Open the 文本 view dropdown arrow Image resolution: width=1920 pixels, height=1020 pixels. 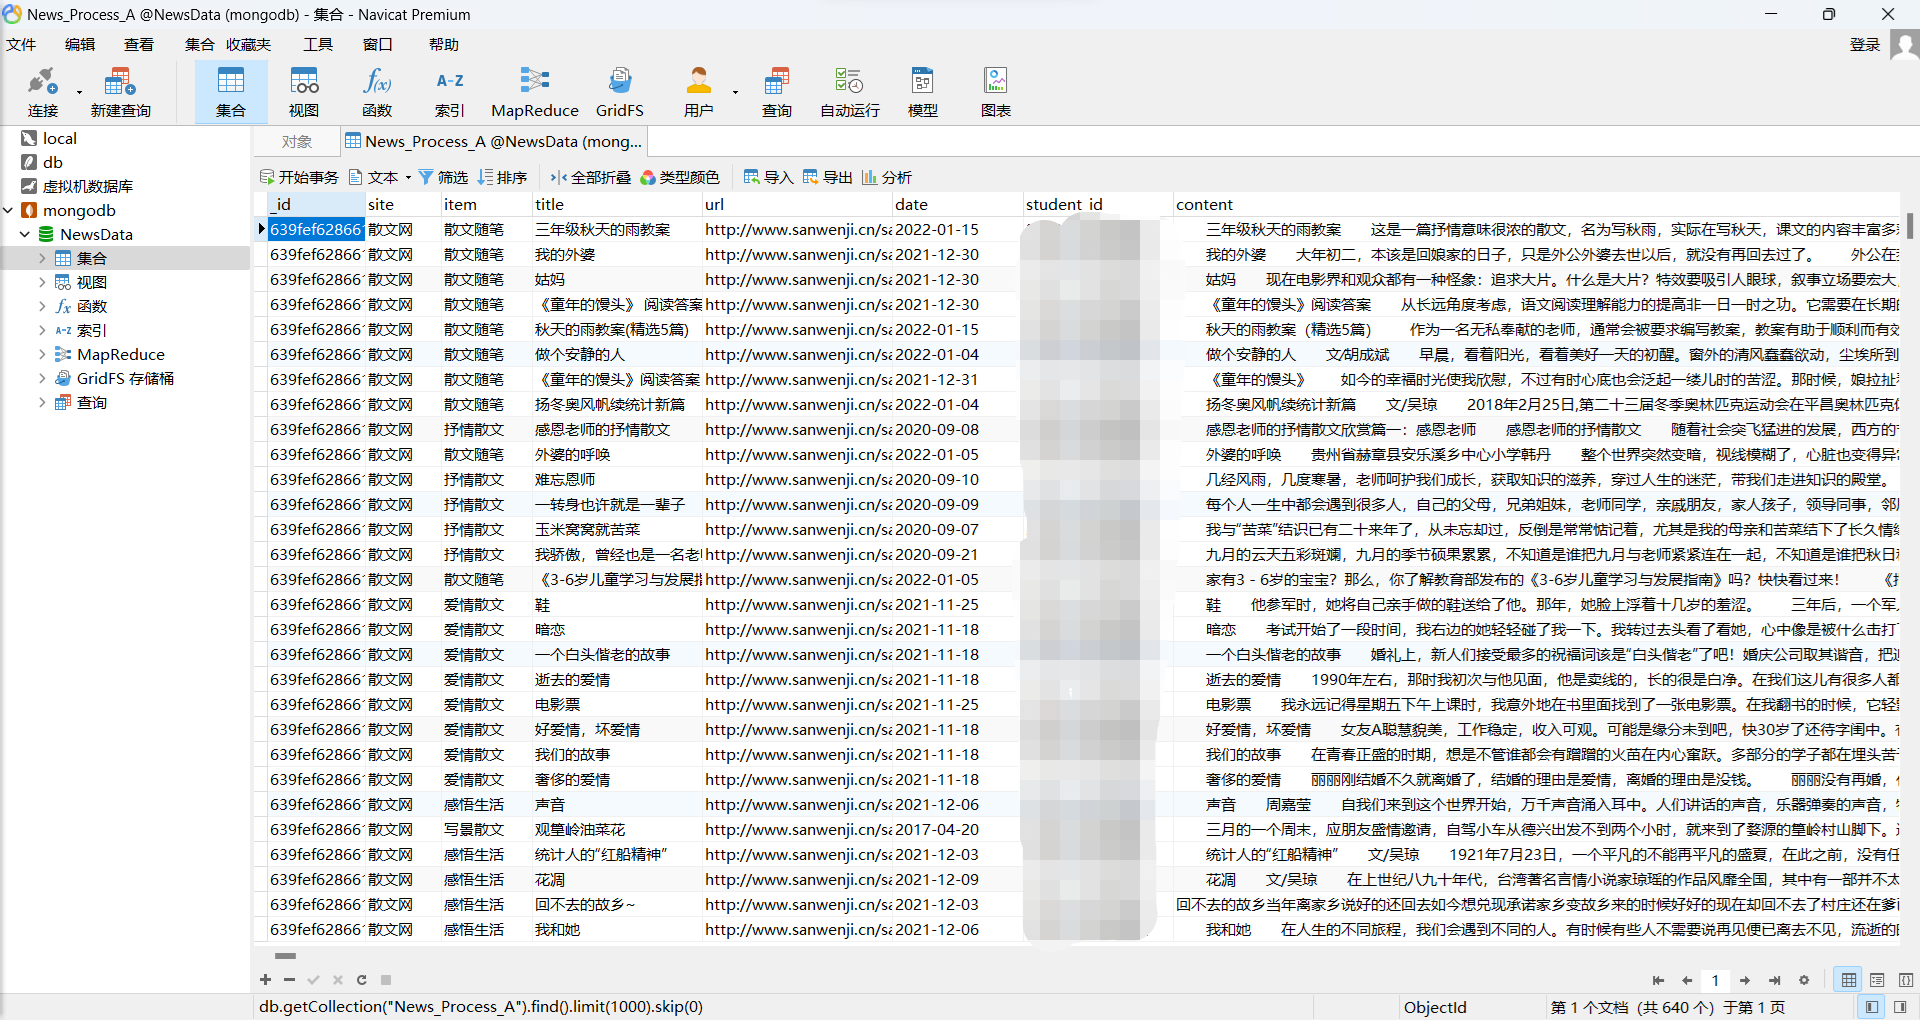pyautogui.click(x=409, y=177)
